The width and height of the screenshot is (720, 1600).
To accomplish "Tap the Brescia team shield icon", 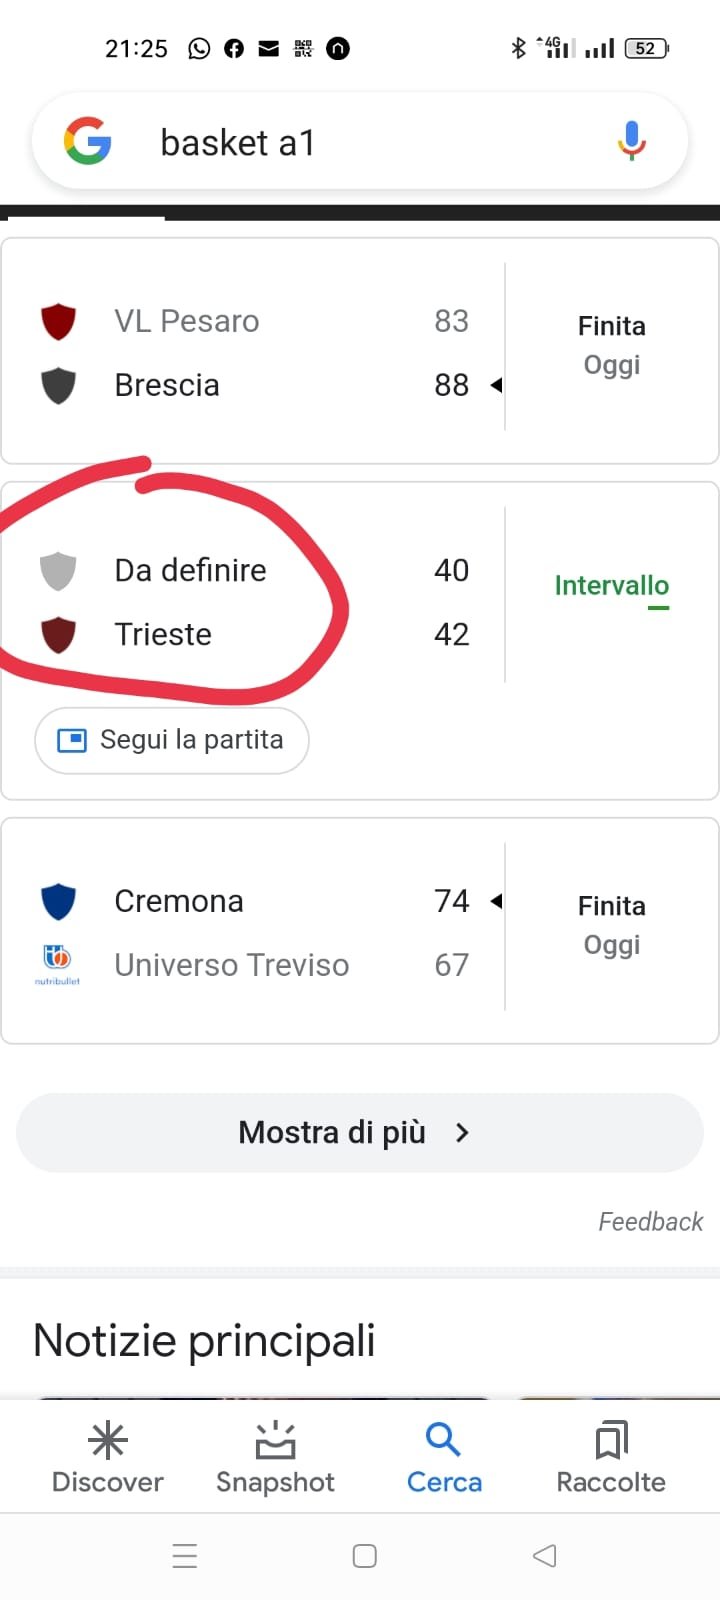I will point(58,385).
